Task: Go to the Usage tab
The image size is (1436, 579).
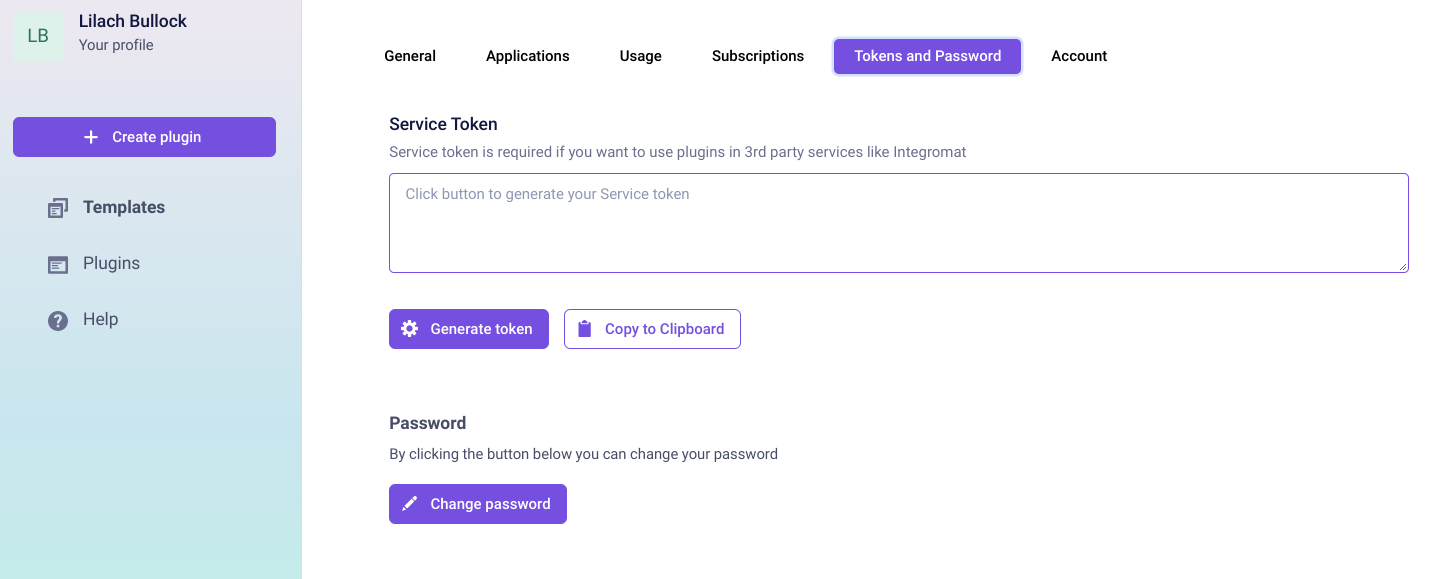Action: [x=641, y=56]
